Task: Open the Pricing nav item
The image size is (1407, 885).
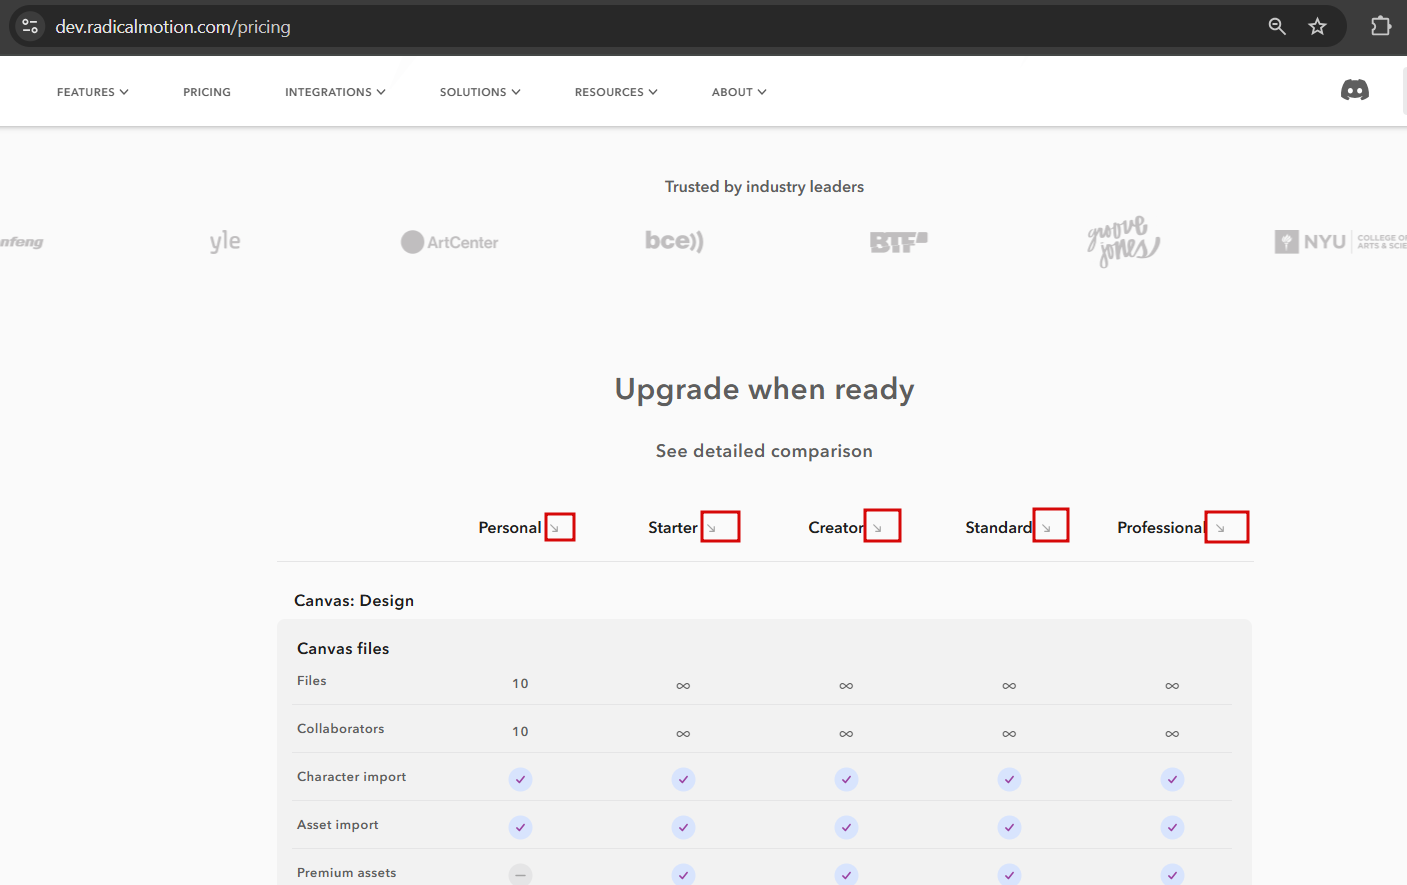Action: (207, 92)
